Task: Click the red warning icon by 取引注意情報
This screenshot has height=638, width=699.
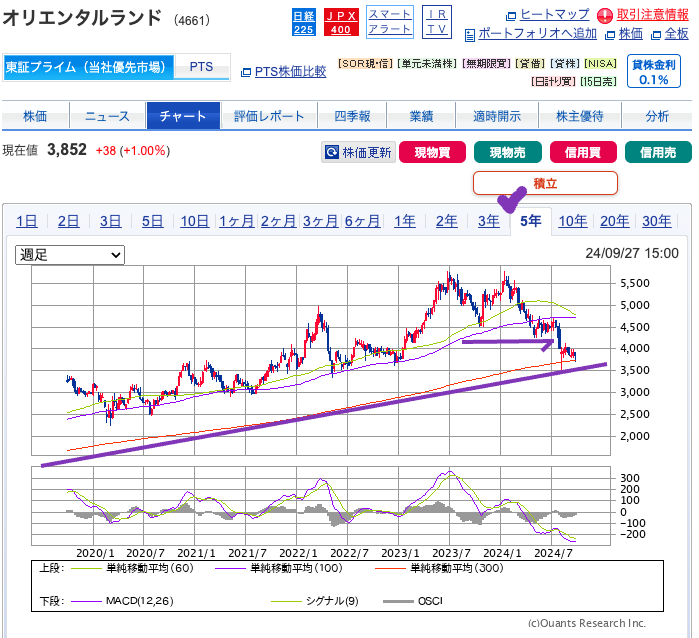Action: point(604,16)
